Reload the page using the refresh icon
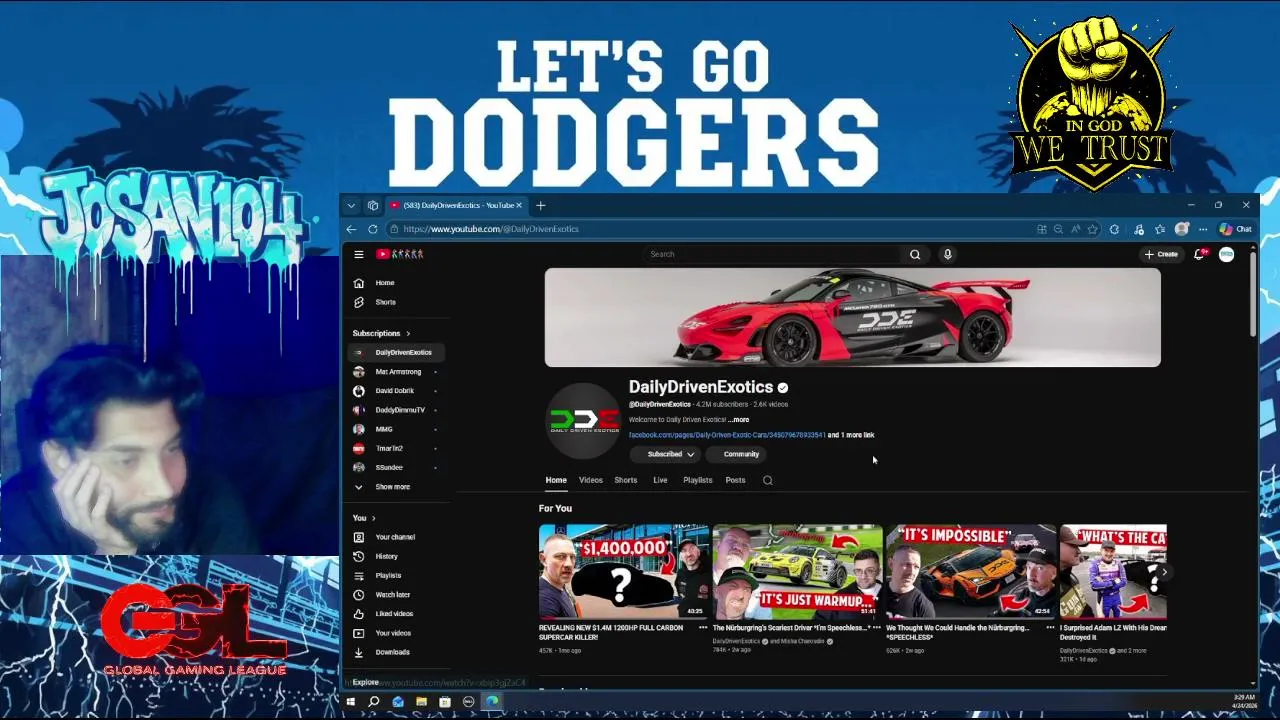The width and height of the screenshot is (1280, 720). tap(372, 229)
